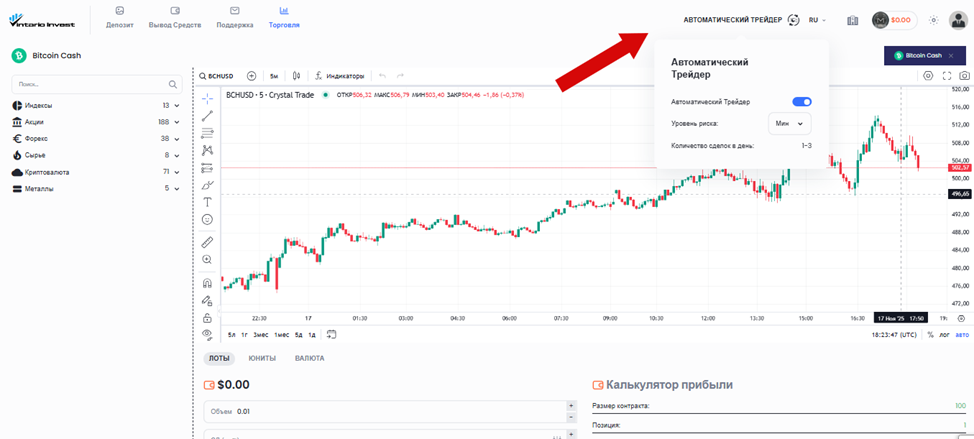Screen dimensions: 974x439
Task: Click the АВТОМАТИЧЕСКИЙ ТРЕЙДЕР header button
Action: pyautogui.click(x=741, y=20)
